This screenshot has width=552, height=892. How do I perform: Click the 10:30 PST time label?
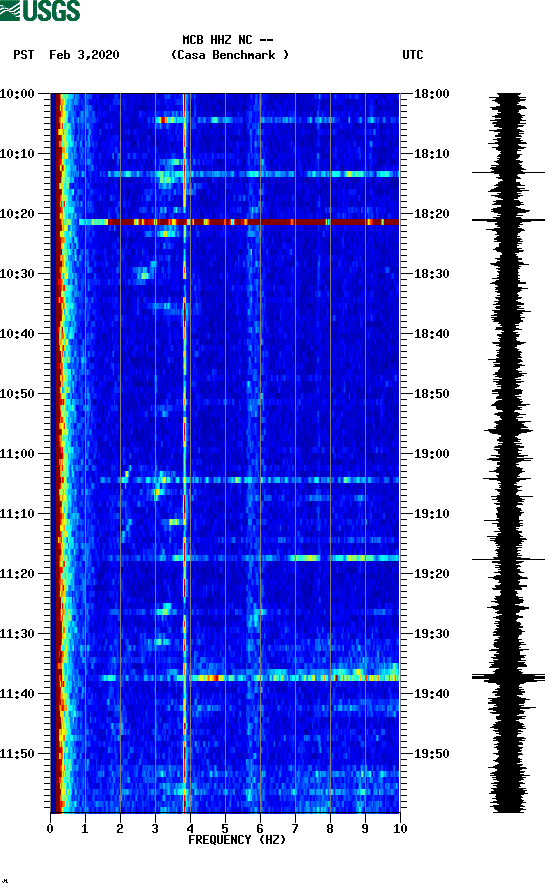(x=18, y=274)
